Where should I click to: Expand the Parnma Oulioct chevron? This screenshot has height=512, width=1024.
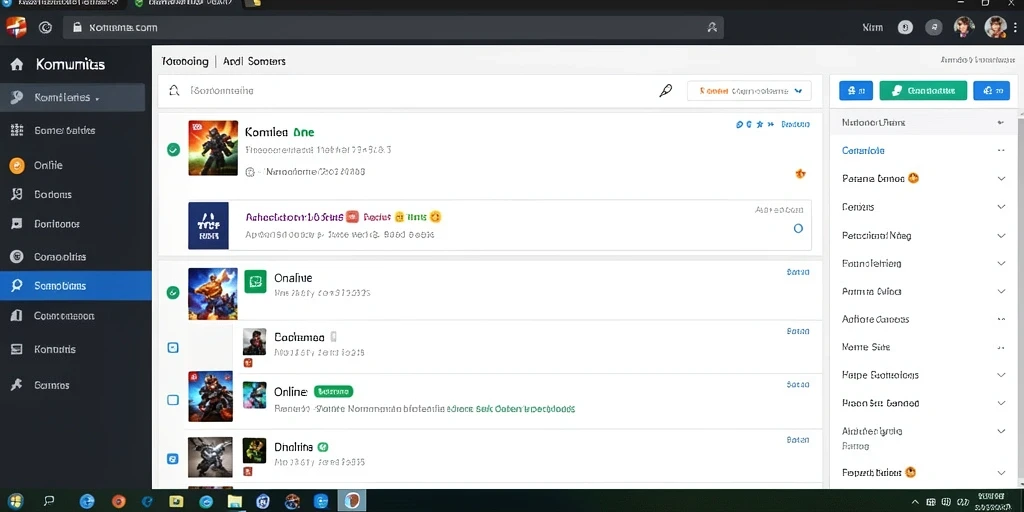coord(1001,292)
